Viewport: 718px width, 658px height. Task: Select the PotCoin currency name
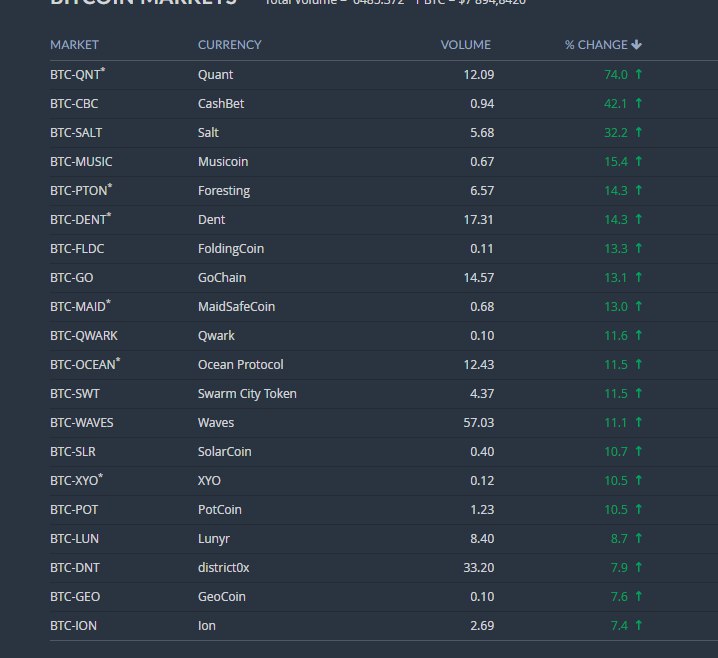(219, 510)
